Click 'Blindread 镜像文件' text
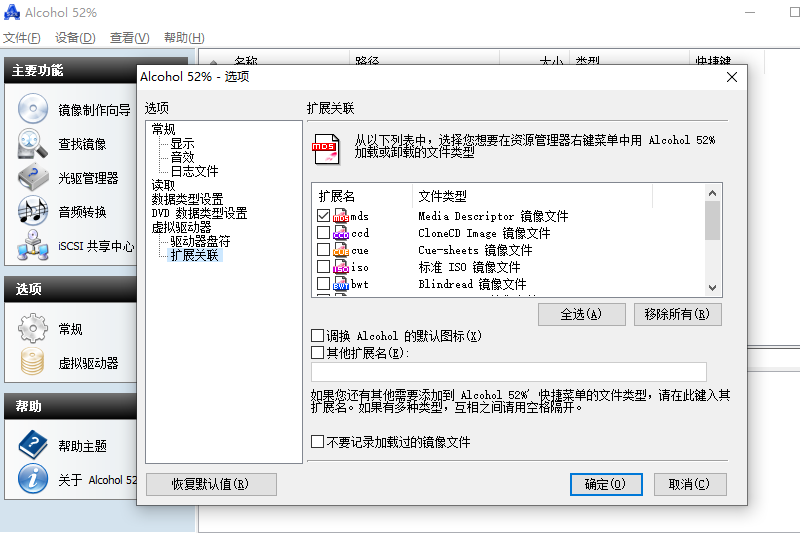This screenshot has height=533, width=800. click(472, 284)
